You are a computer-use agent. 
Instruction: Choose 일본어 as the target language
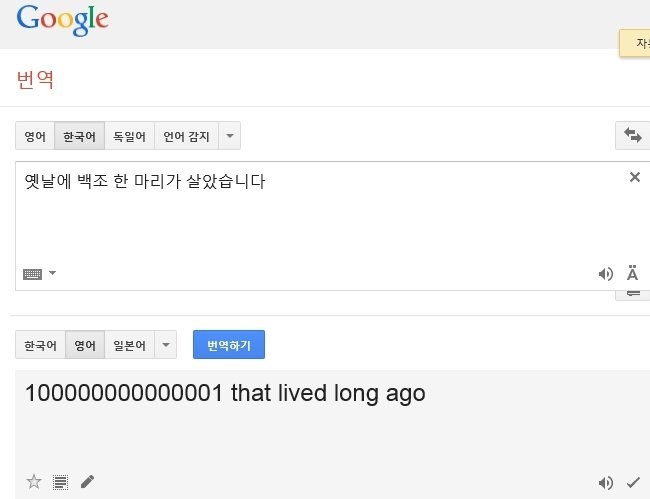coord(129,346)
